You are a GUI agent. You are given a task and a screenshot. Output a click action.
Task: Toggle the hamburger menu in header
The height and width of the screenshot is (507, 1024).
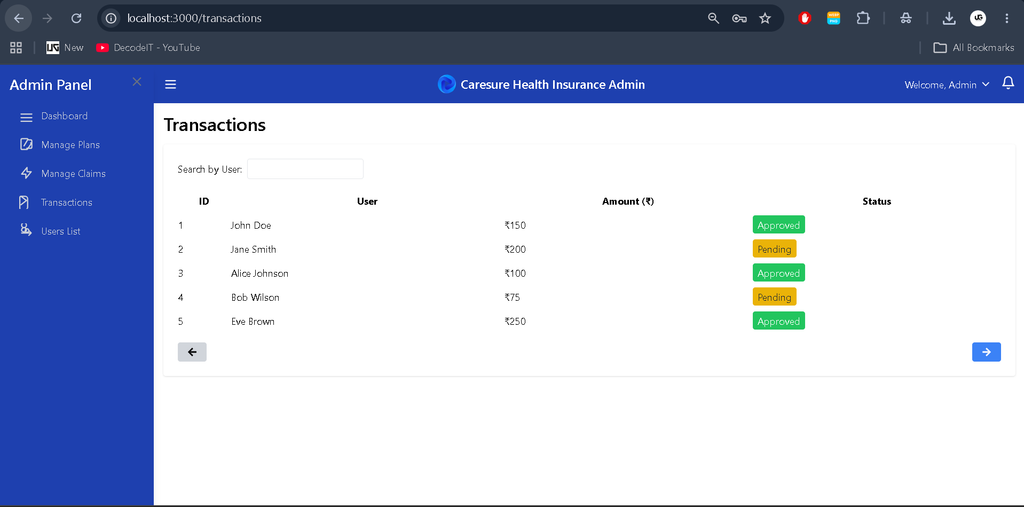point(170,84)
